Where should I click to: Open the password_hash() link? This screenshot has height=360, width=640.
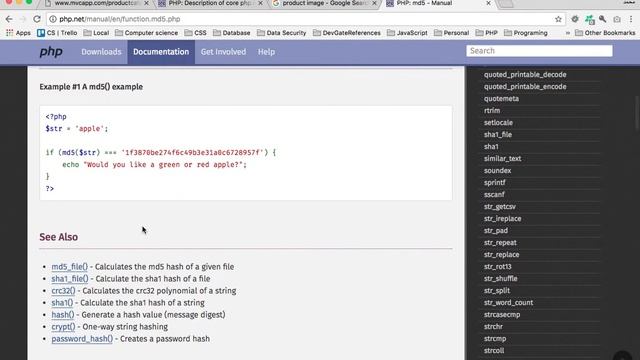82,339
